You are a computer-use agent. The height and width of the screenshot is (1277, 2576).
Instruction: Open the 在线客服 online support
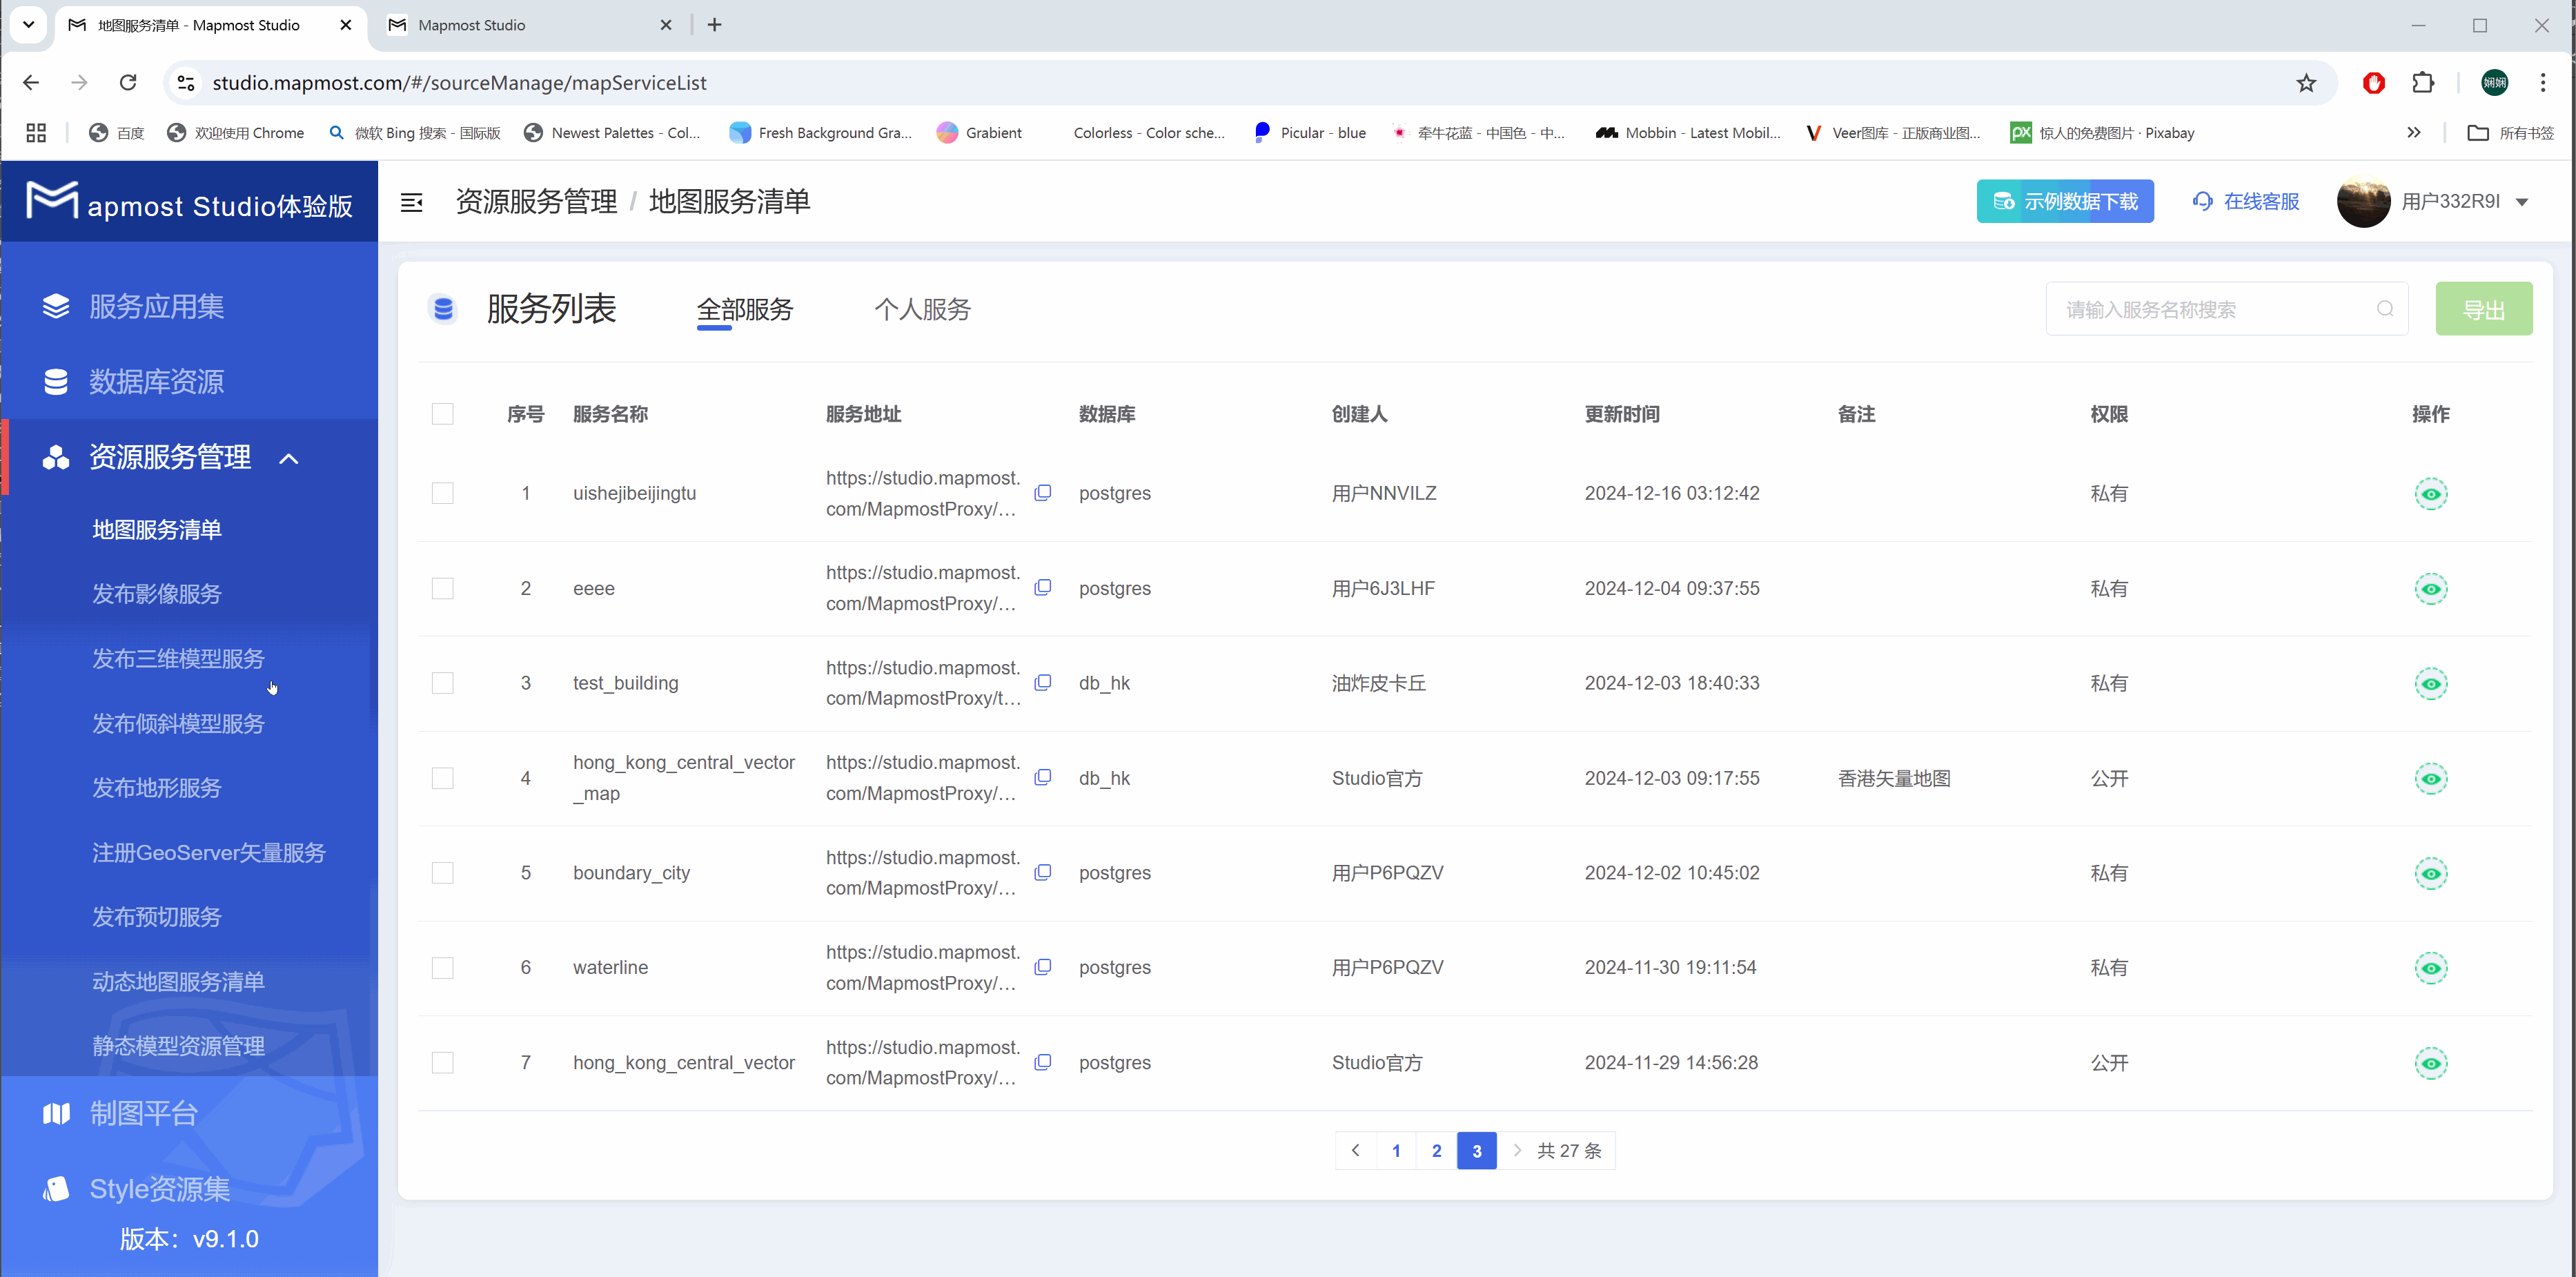click(2245, 201)
